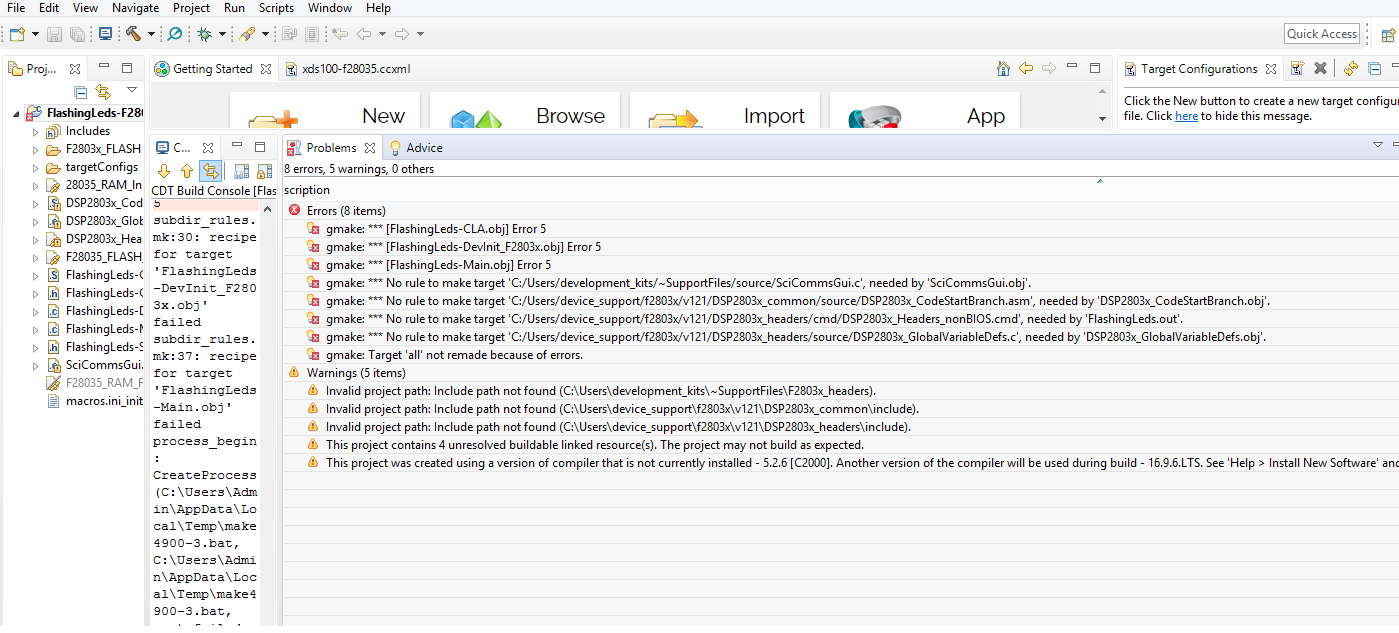The height and width of the screenshot is (633, 1399).
Task: Click Collapse All icon in Project Explorer
Action: [81, 92]
